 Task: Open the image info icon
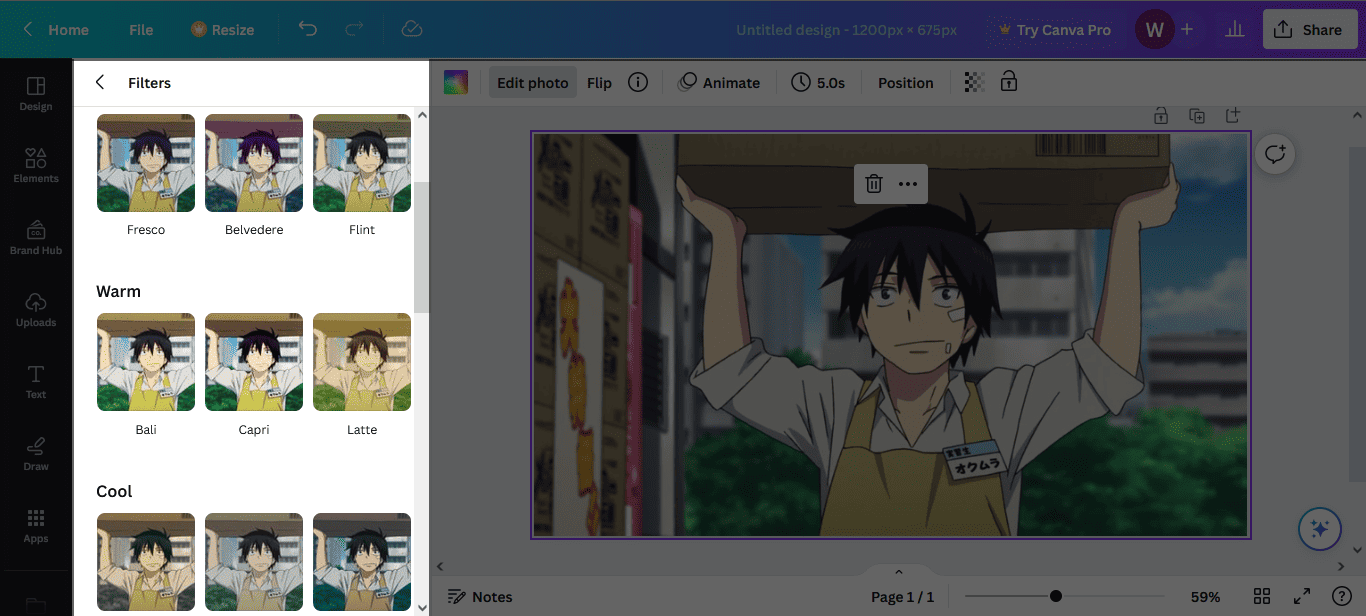[638, 83]
